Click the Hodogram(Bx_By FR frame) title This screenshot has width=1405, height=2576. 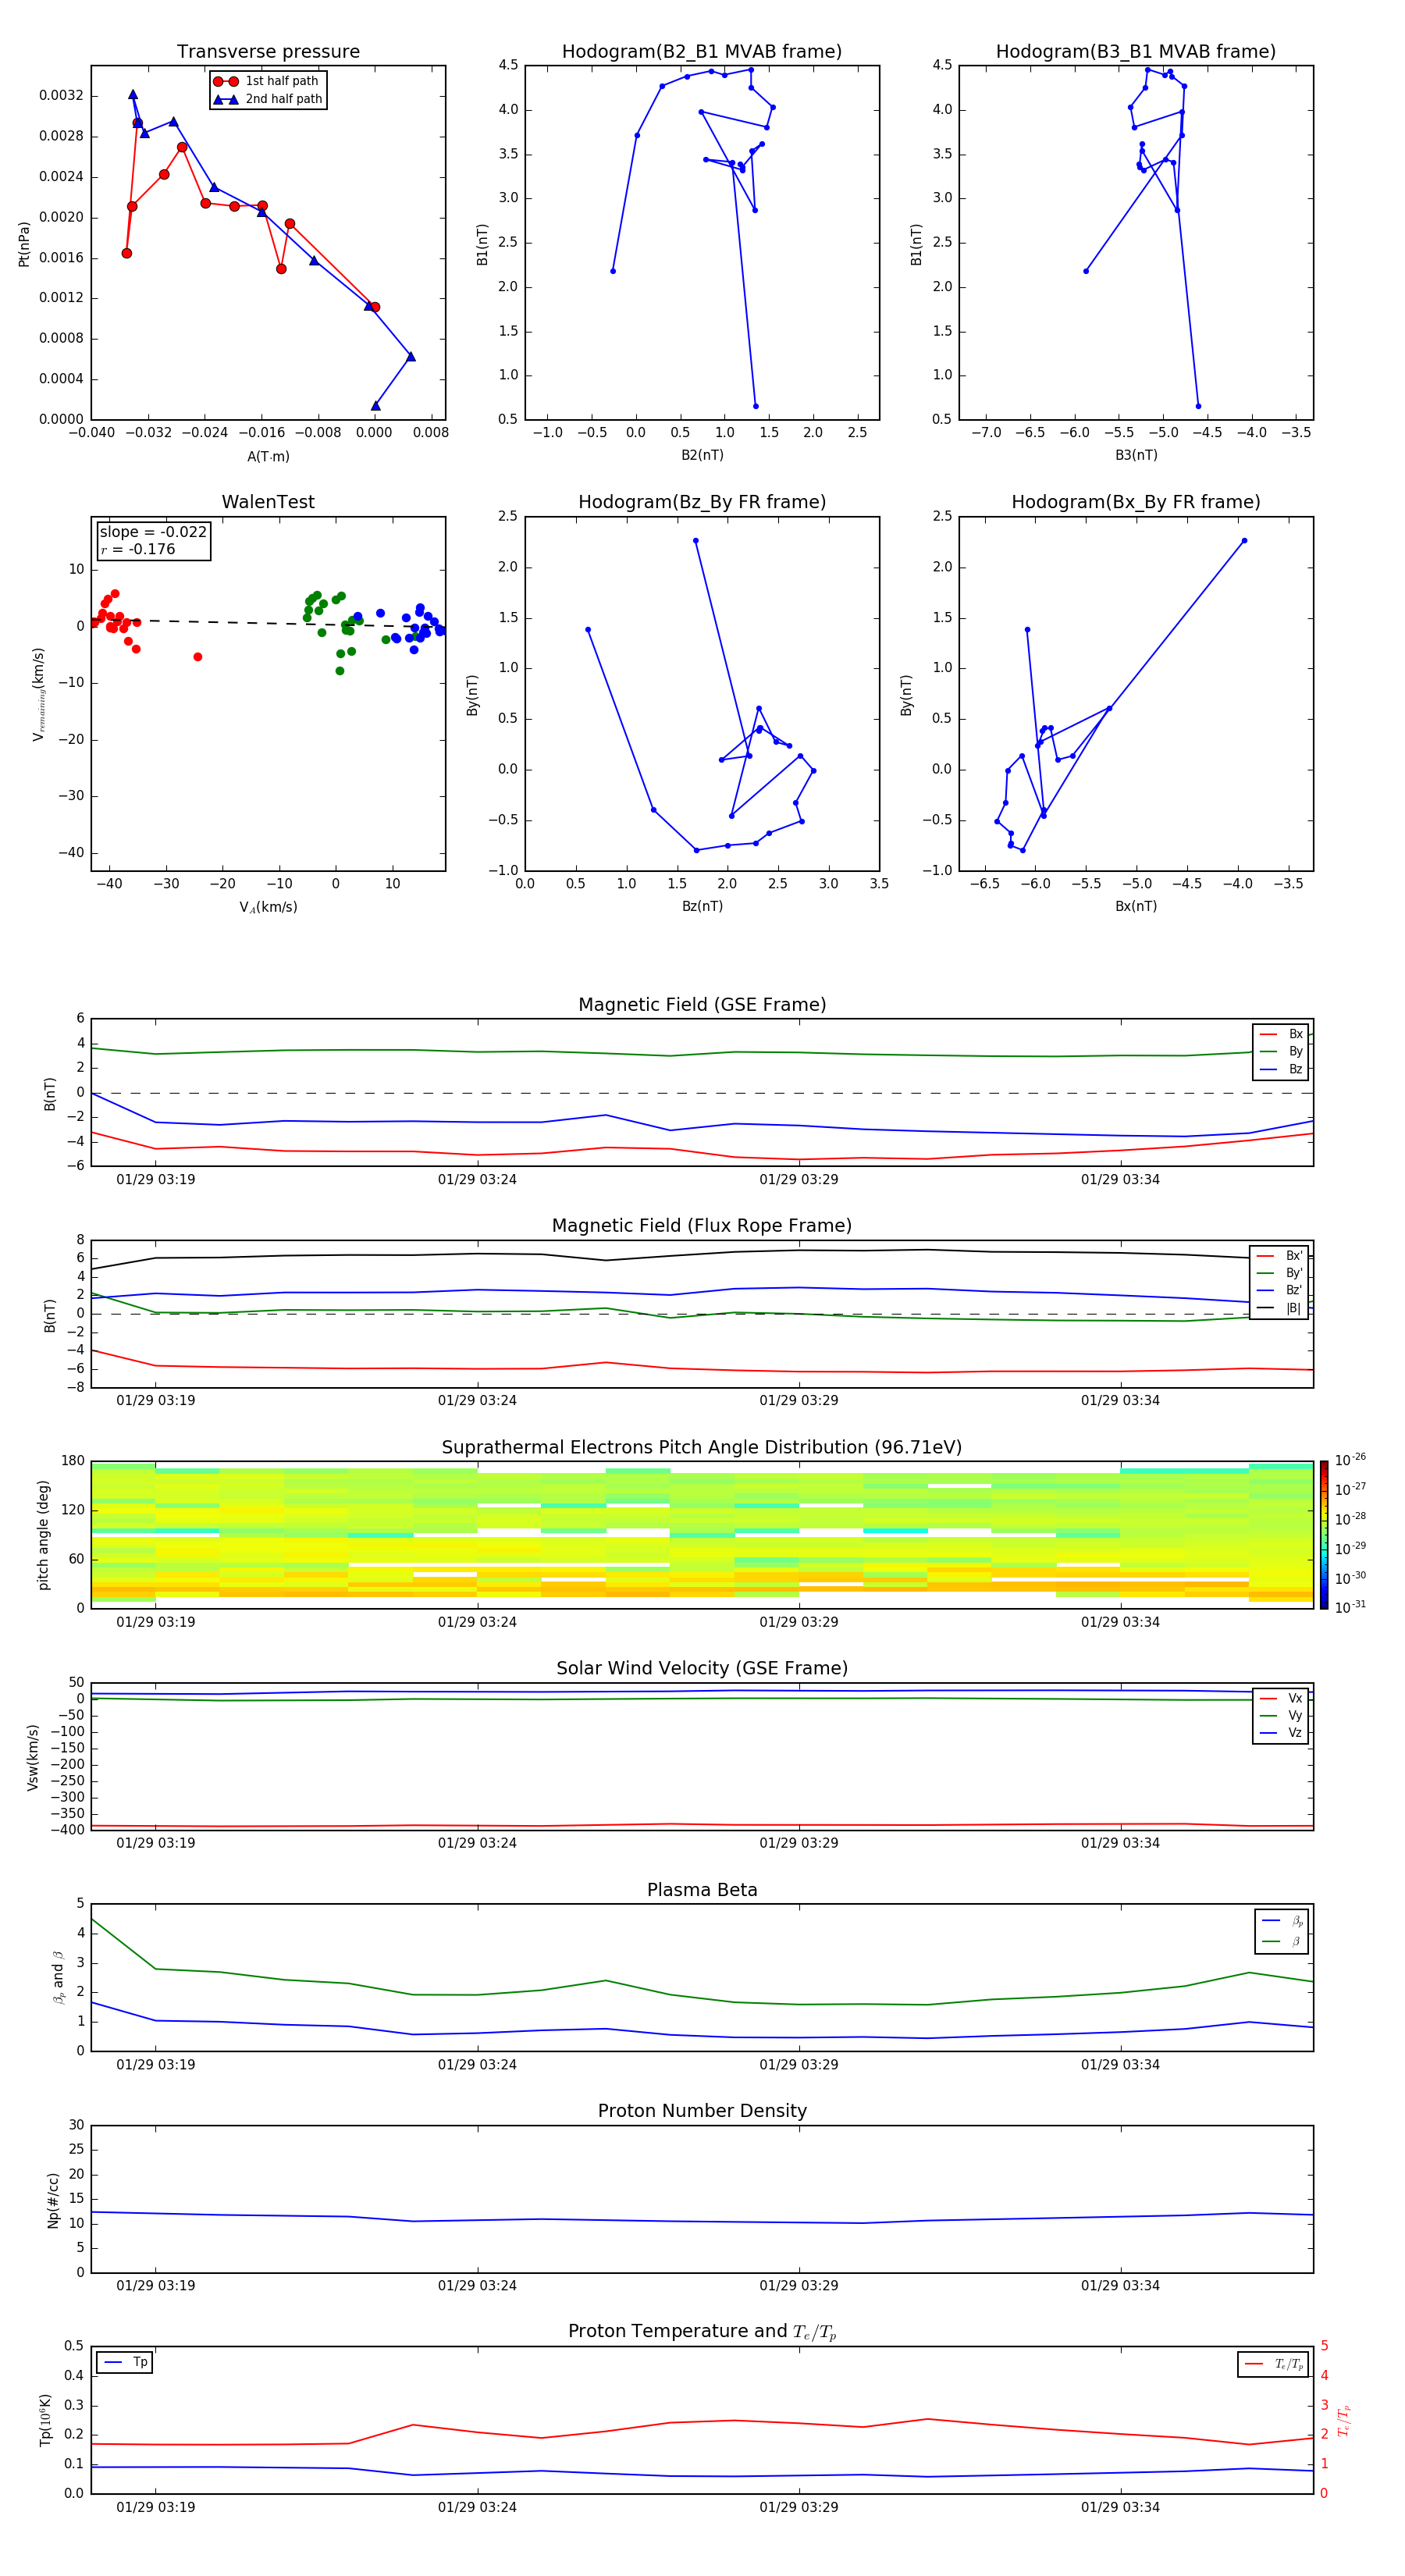[1136, 502]
